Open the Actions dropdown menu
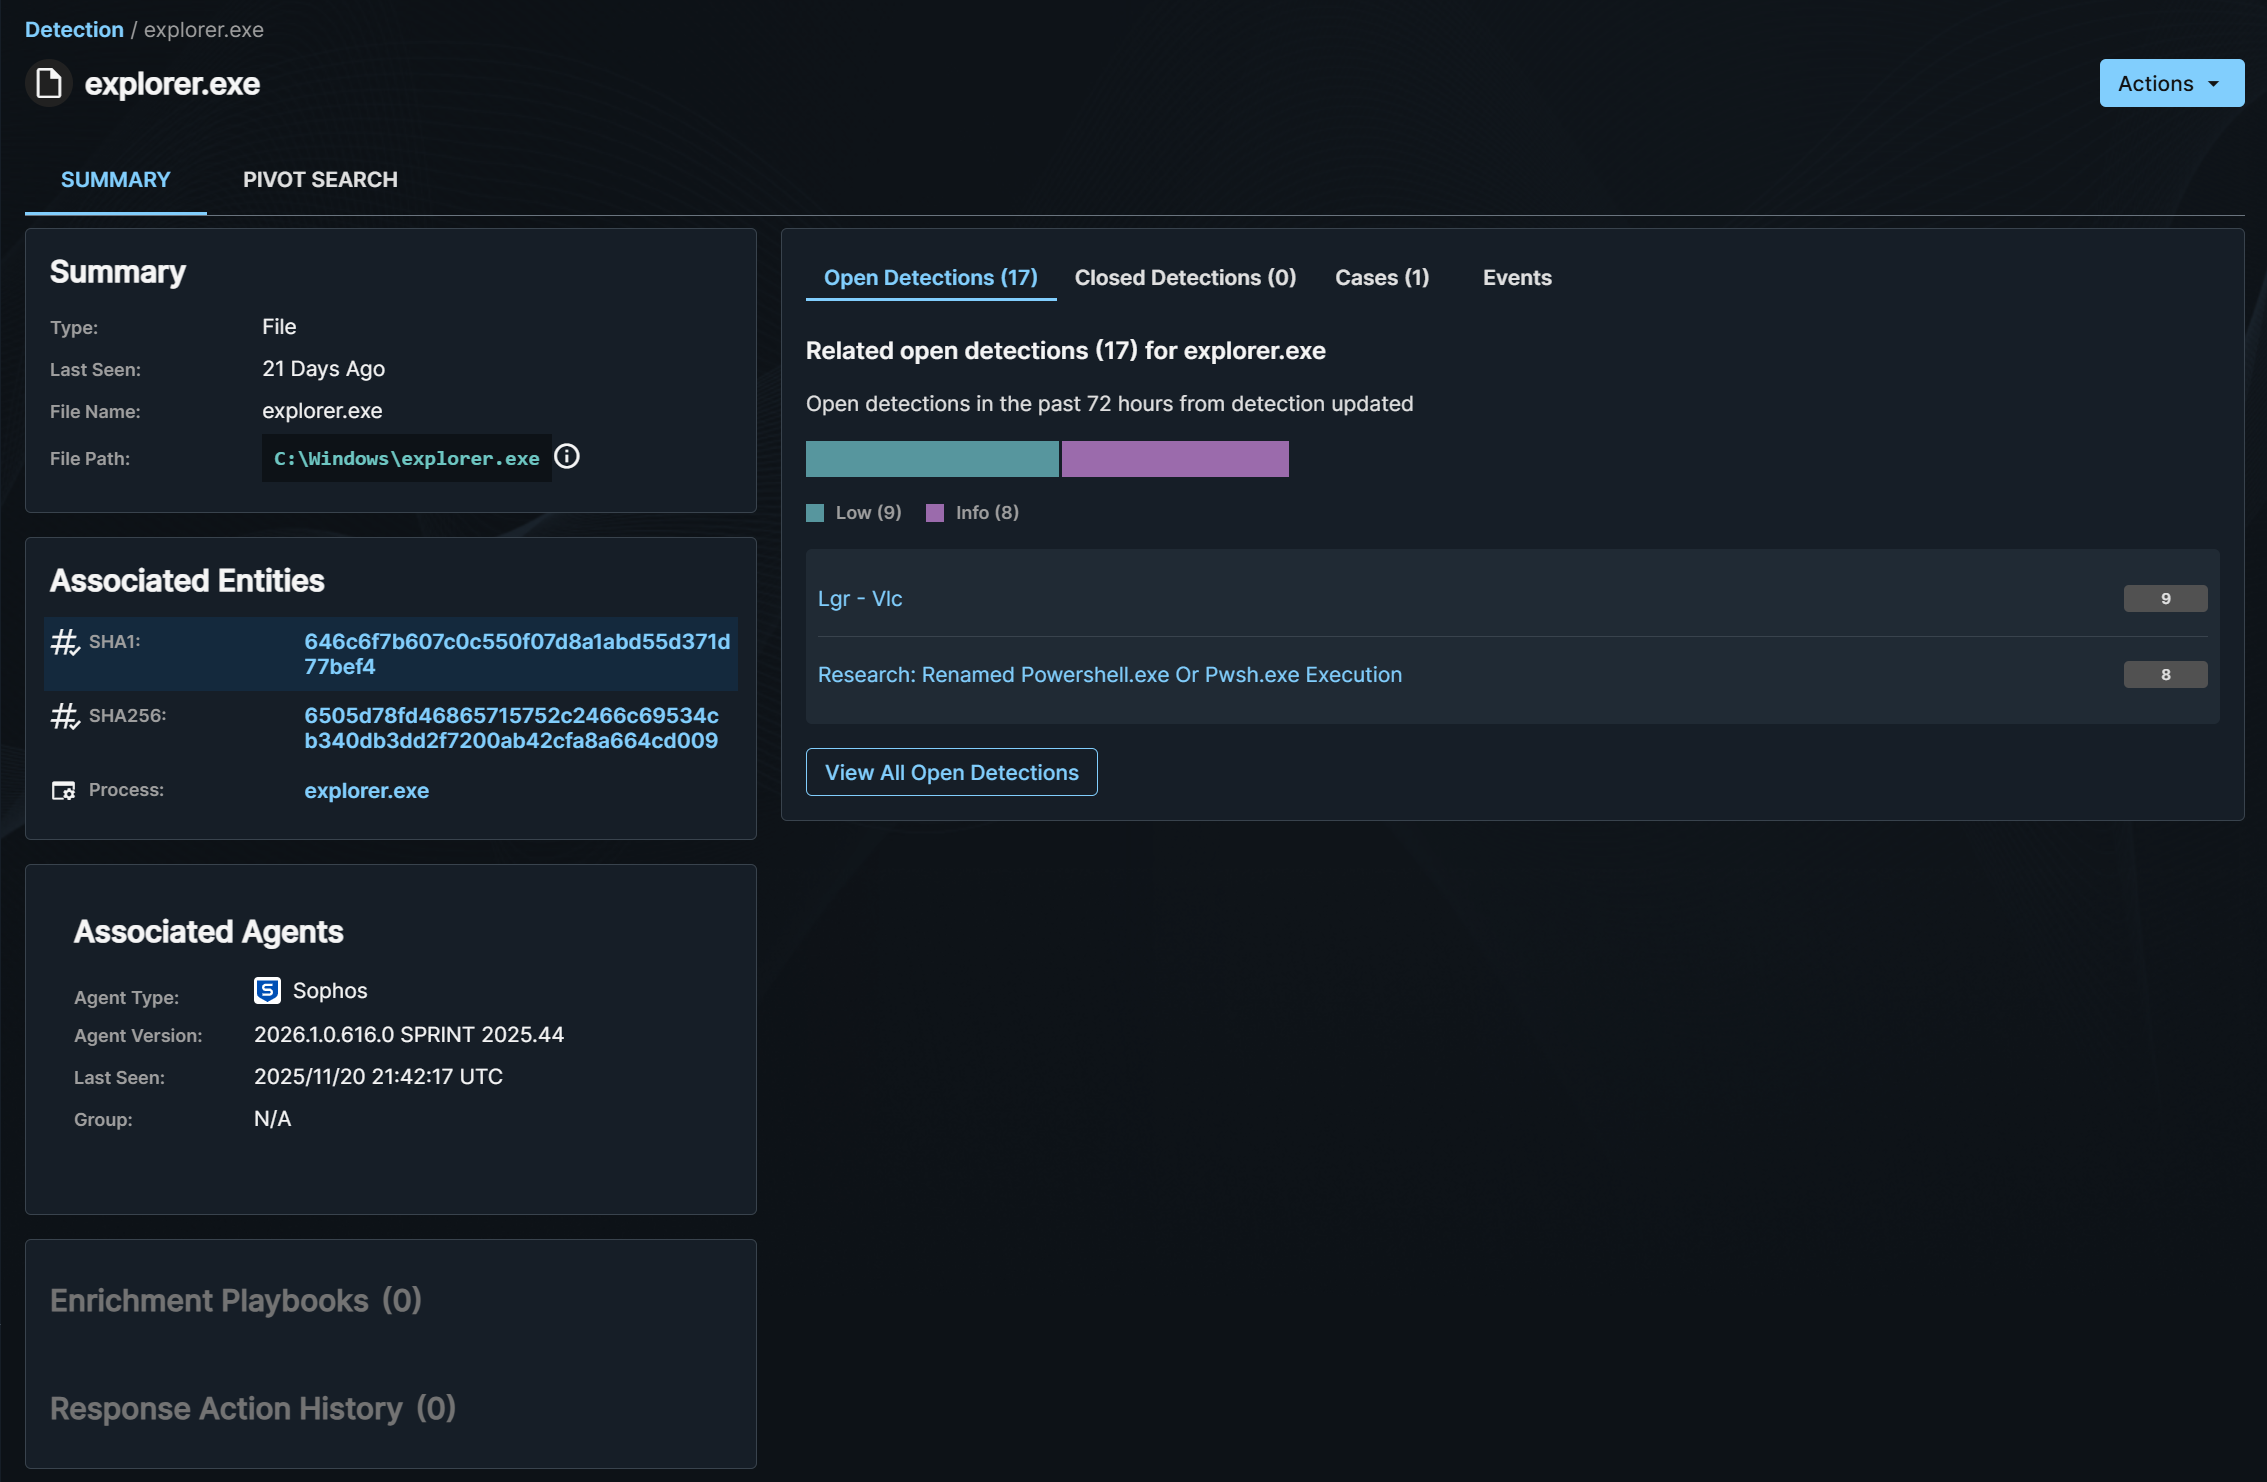 tap(2171, 83)
